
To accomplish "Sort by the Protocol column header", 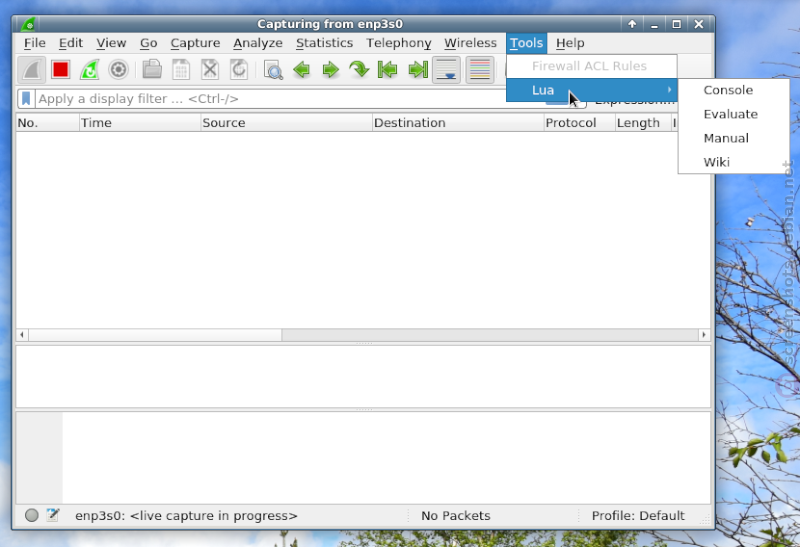I will pyautogui.click(x=580, y=122).
